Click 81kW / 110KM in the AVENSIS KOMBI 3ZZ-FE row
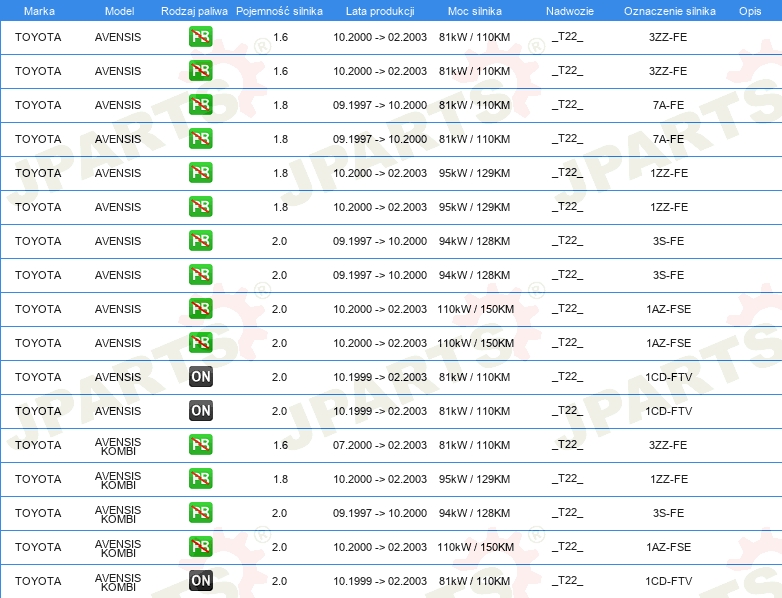The height and width of the screenshot is (598, 782). 474,445
